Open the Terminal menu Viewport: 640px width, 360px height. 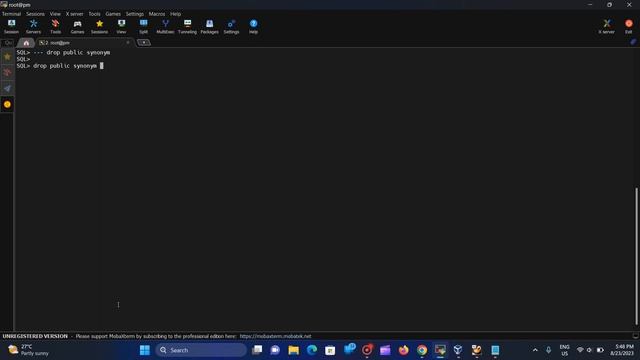[11, 14]
